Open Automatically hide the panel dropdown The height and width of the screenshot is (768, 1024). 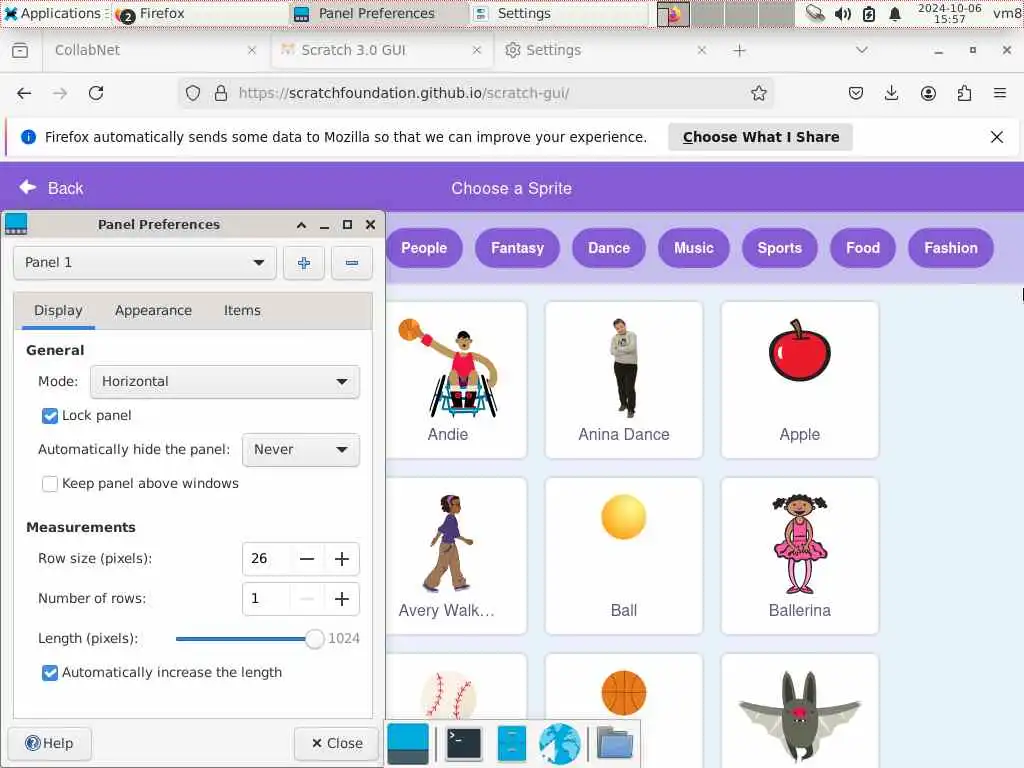coord(300,450)
